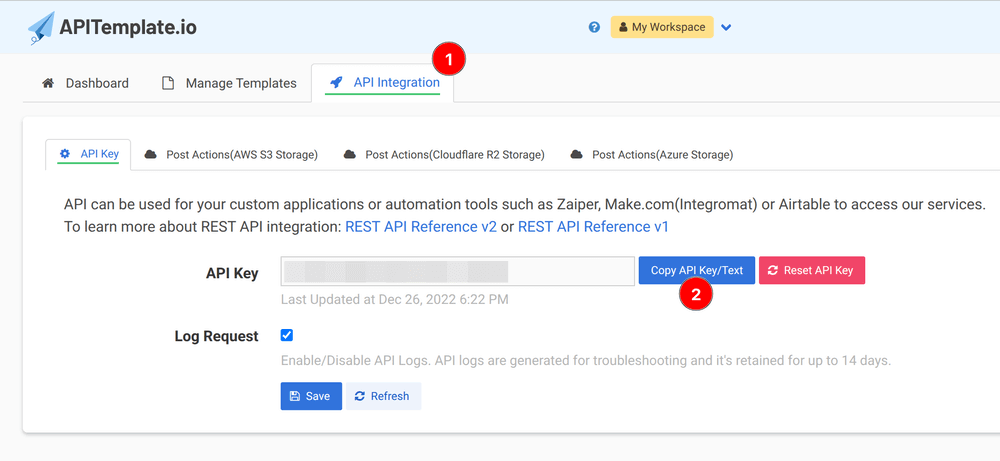Screen dimensions: 1000x461
Task: Click the Last Updated timestamp text
Action: [395, 299]
